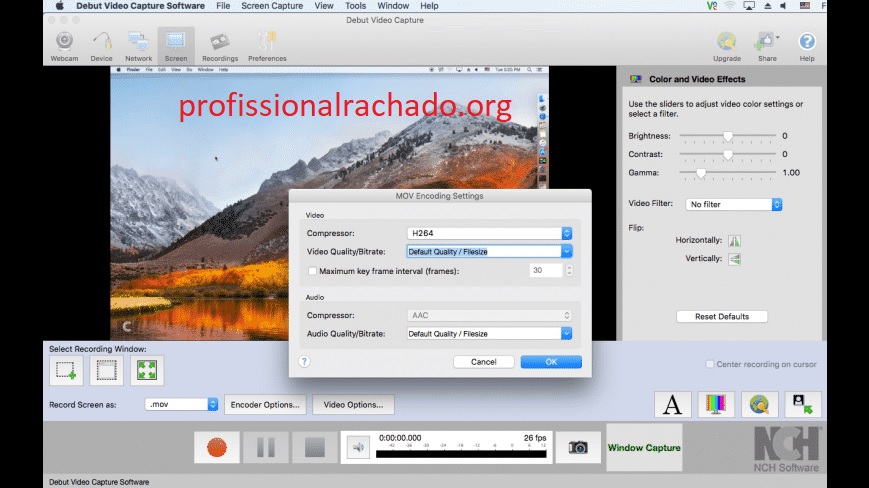869x488 pixels.
Task: Click the Reset Defaults button
Action: point(722,316)
